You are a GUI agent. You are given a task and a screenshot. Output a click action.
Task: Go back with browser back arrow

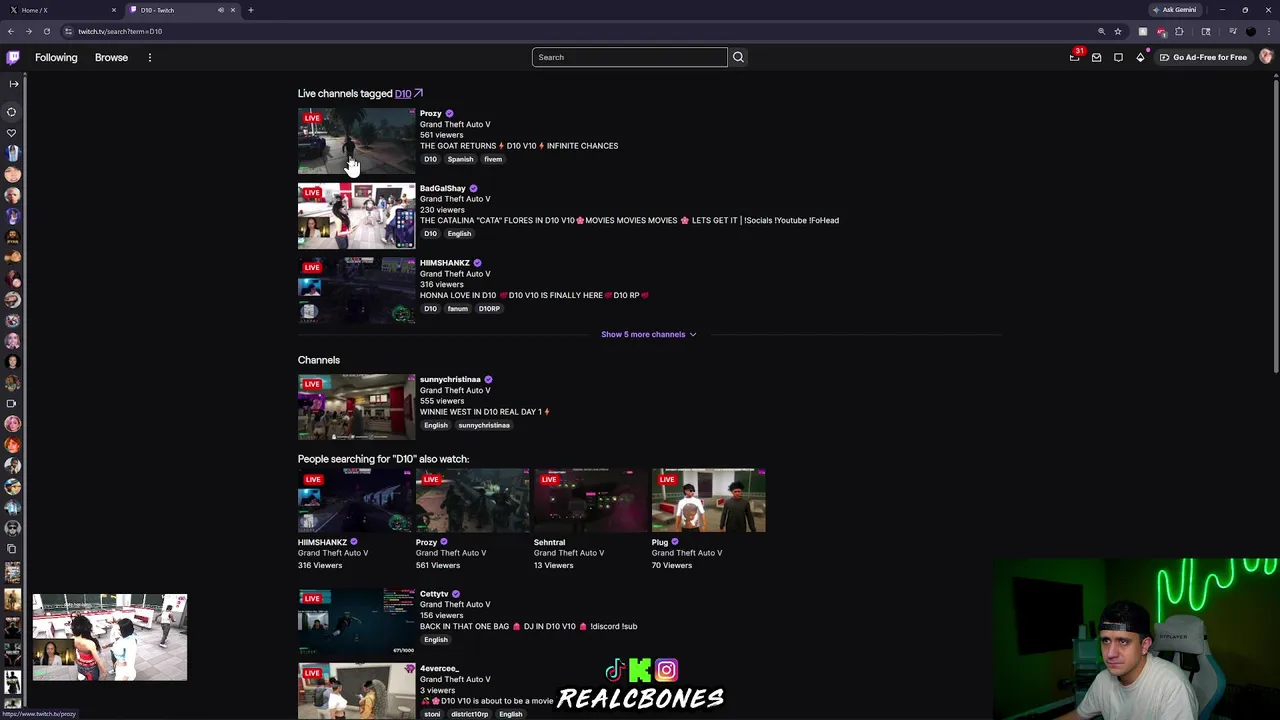(x=11, y=31)
